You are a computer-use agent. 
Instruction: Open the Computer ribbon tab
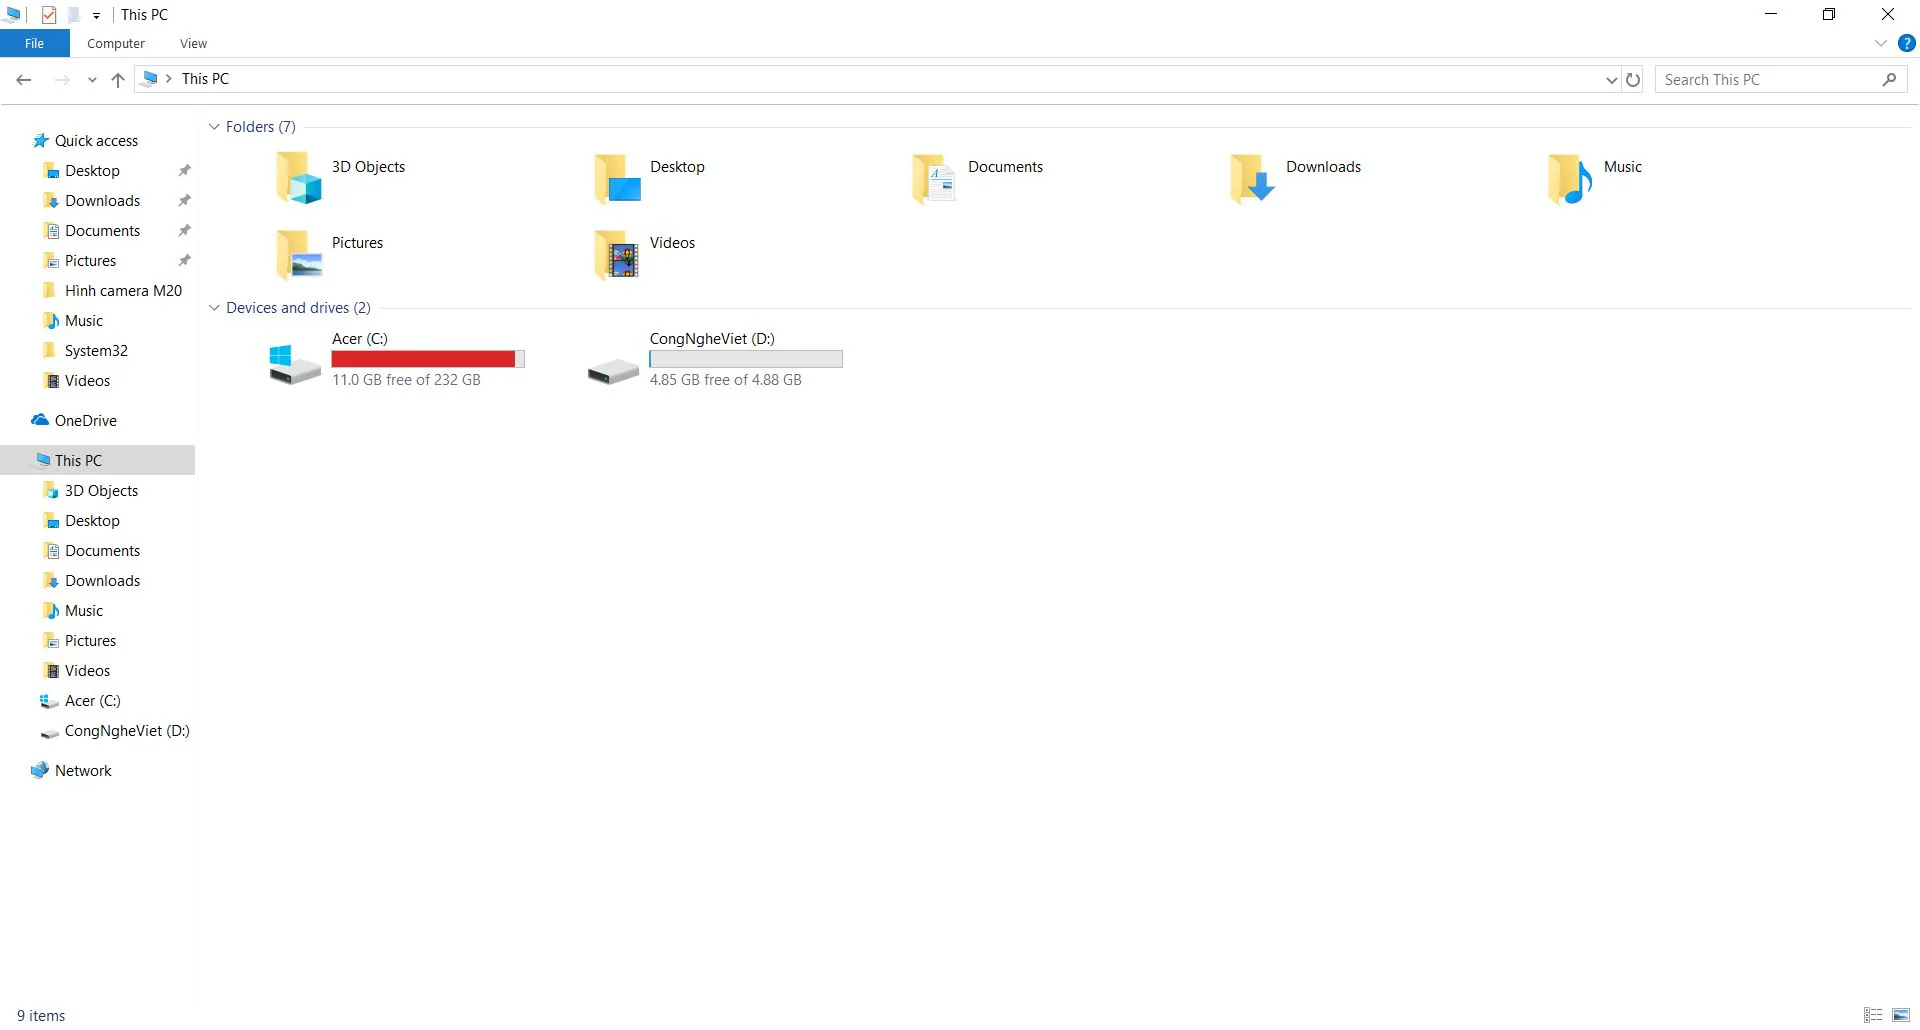click(x=116, y=43)
